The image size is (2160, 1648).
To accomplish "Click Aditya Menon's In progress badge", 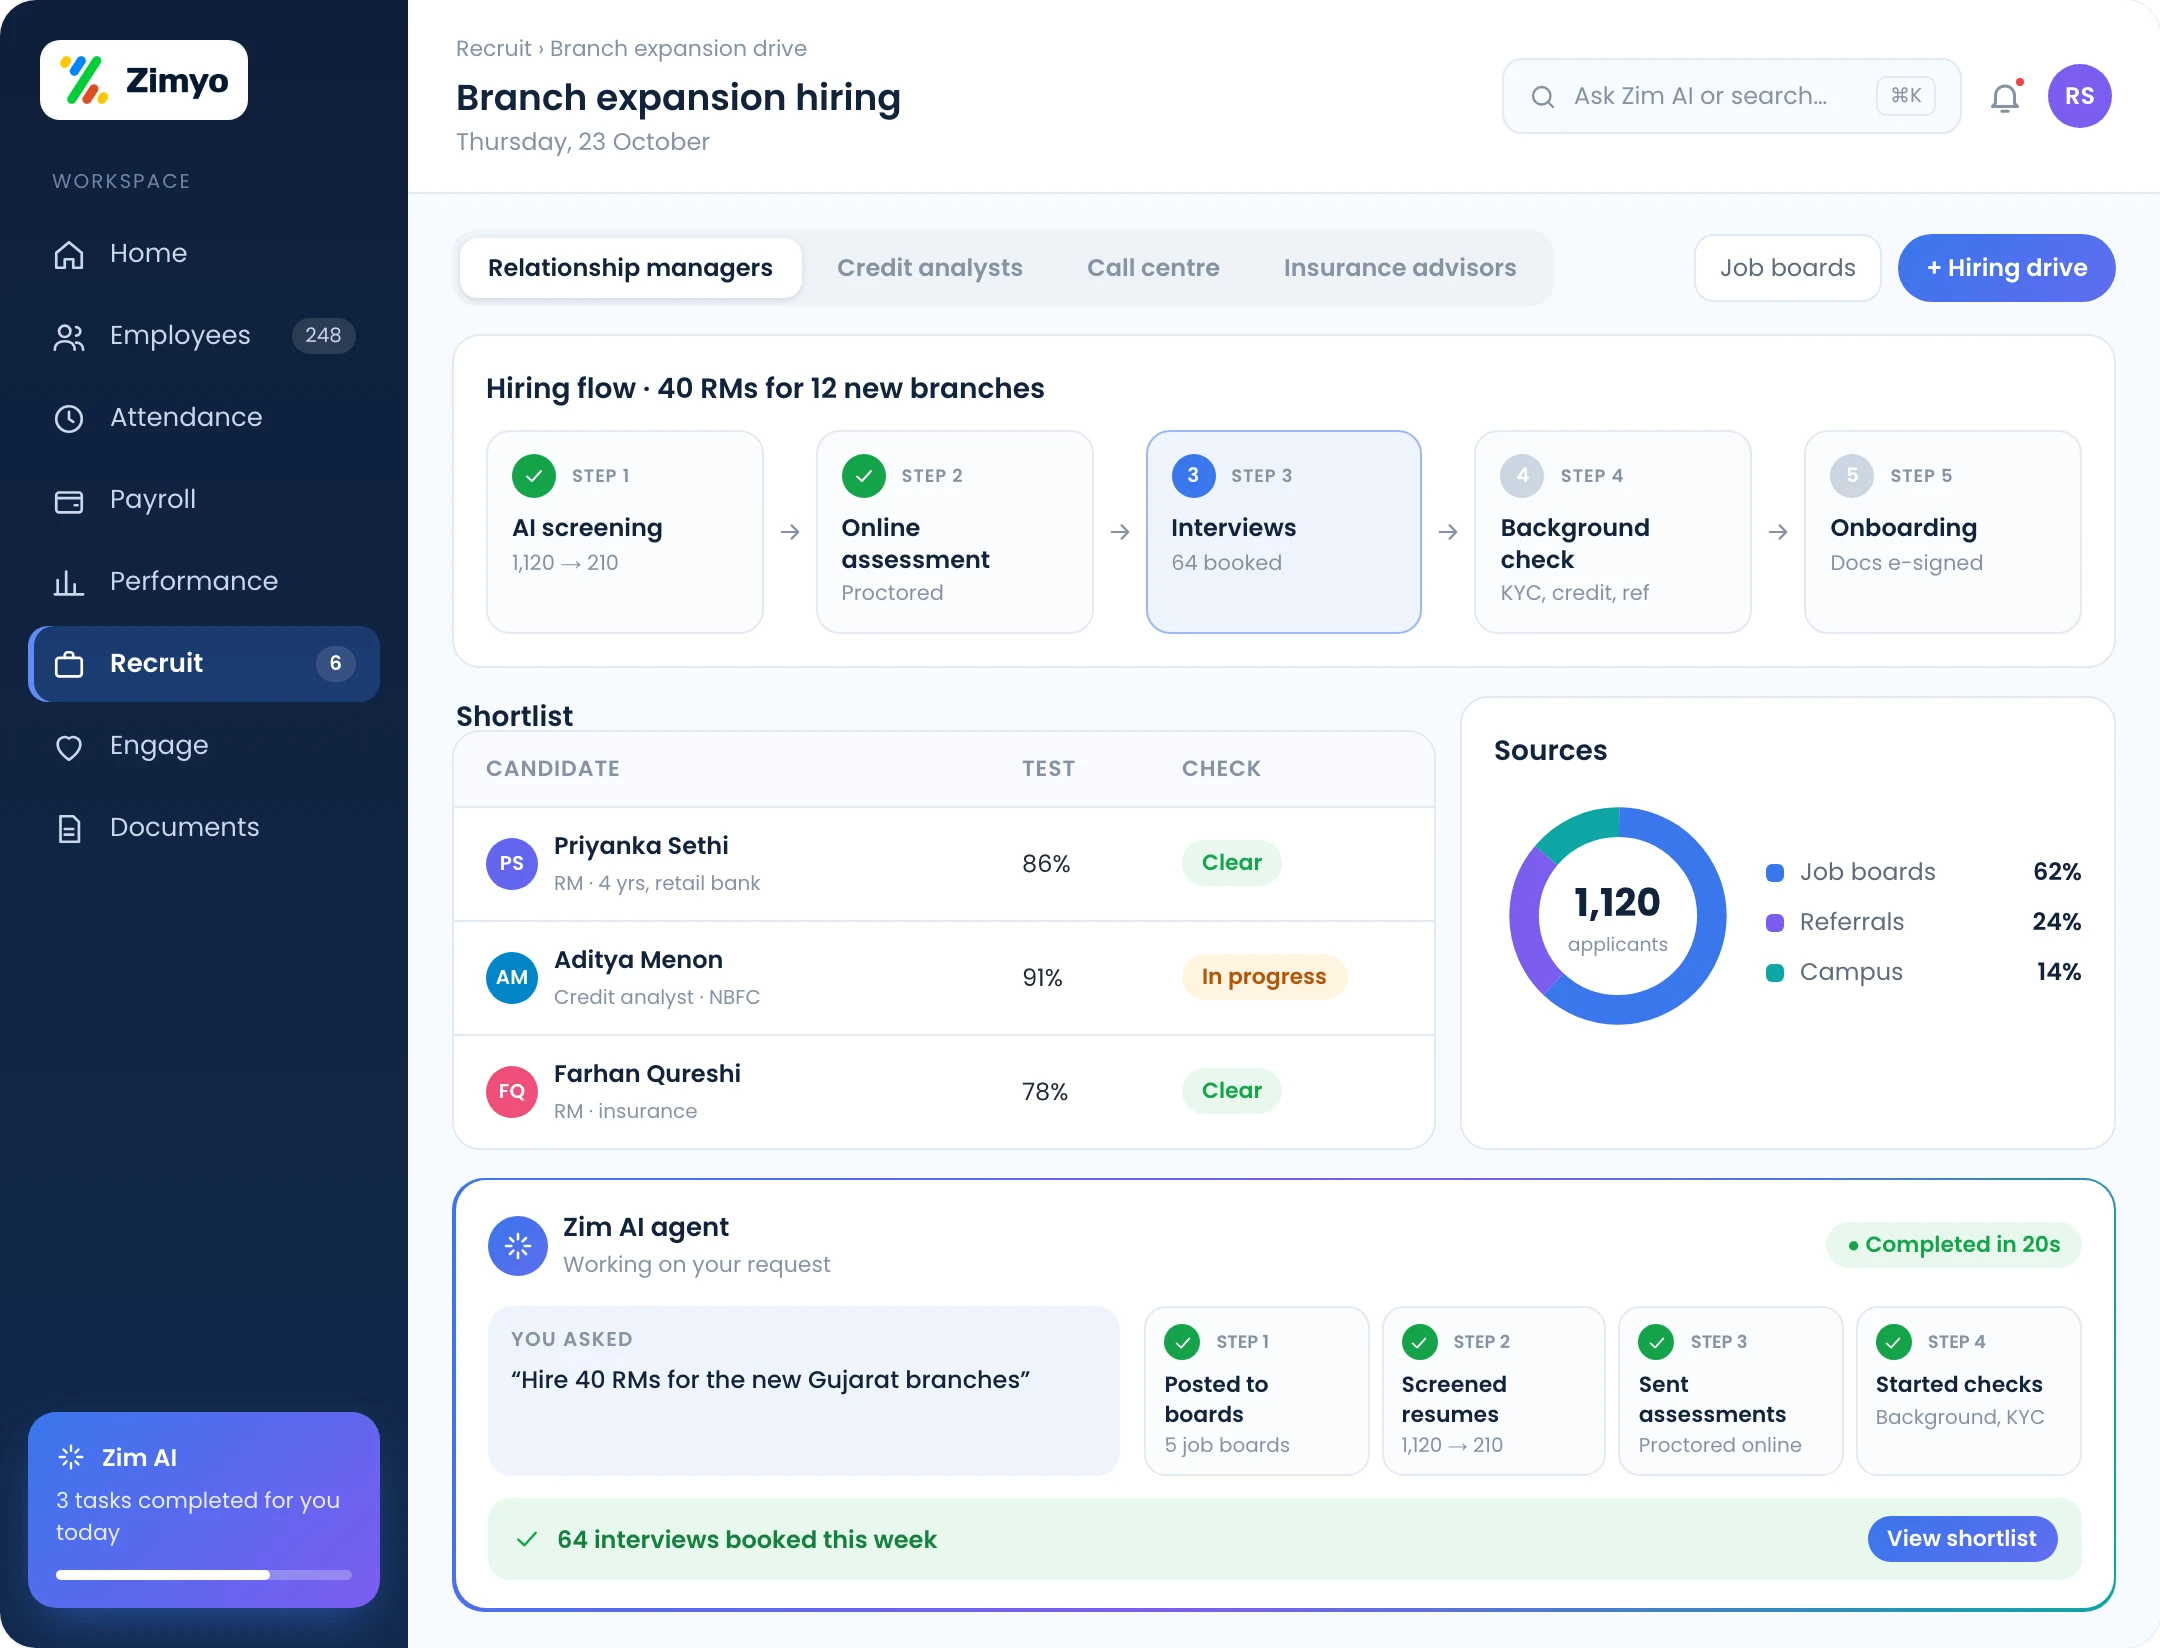I will [x=1264, y=977].
